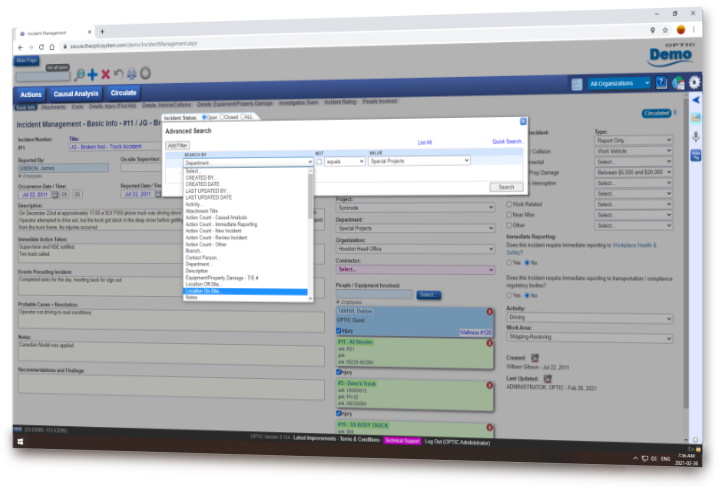
Task: Select Yes for Workplace Health reporting
Action: [509, 262]
